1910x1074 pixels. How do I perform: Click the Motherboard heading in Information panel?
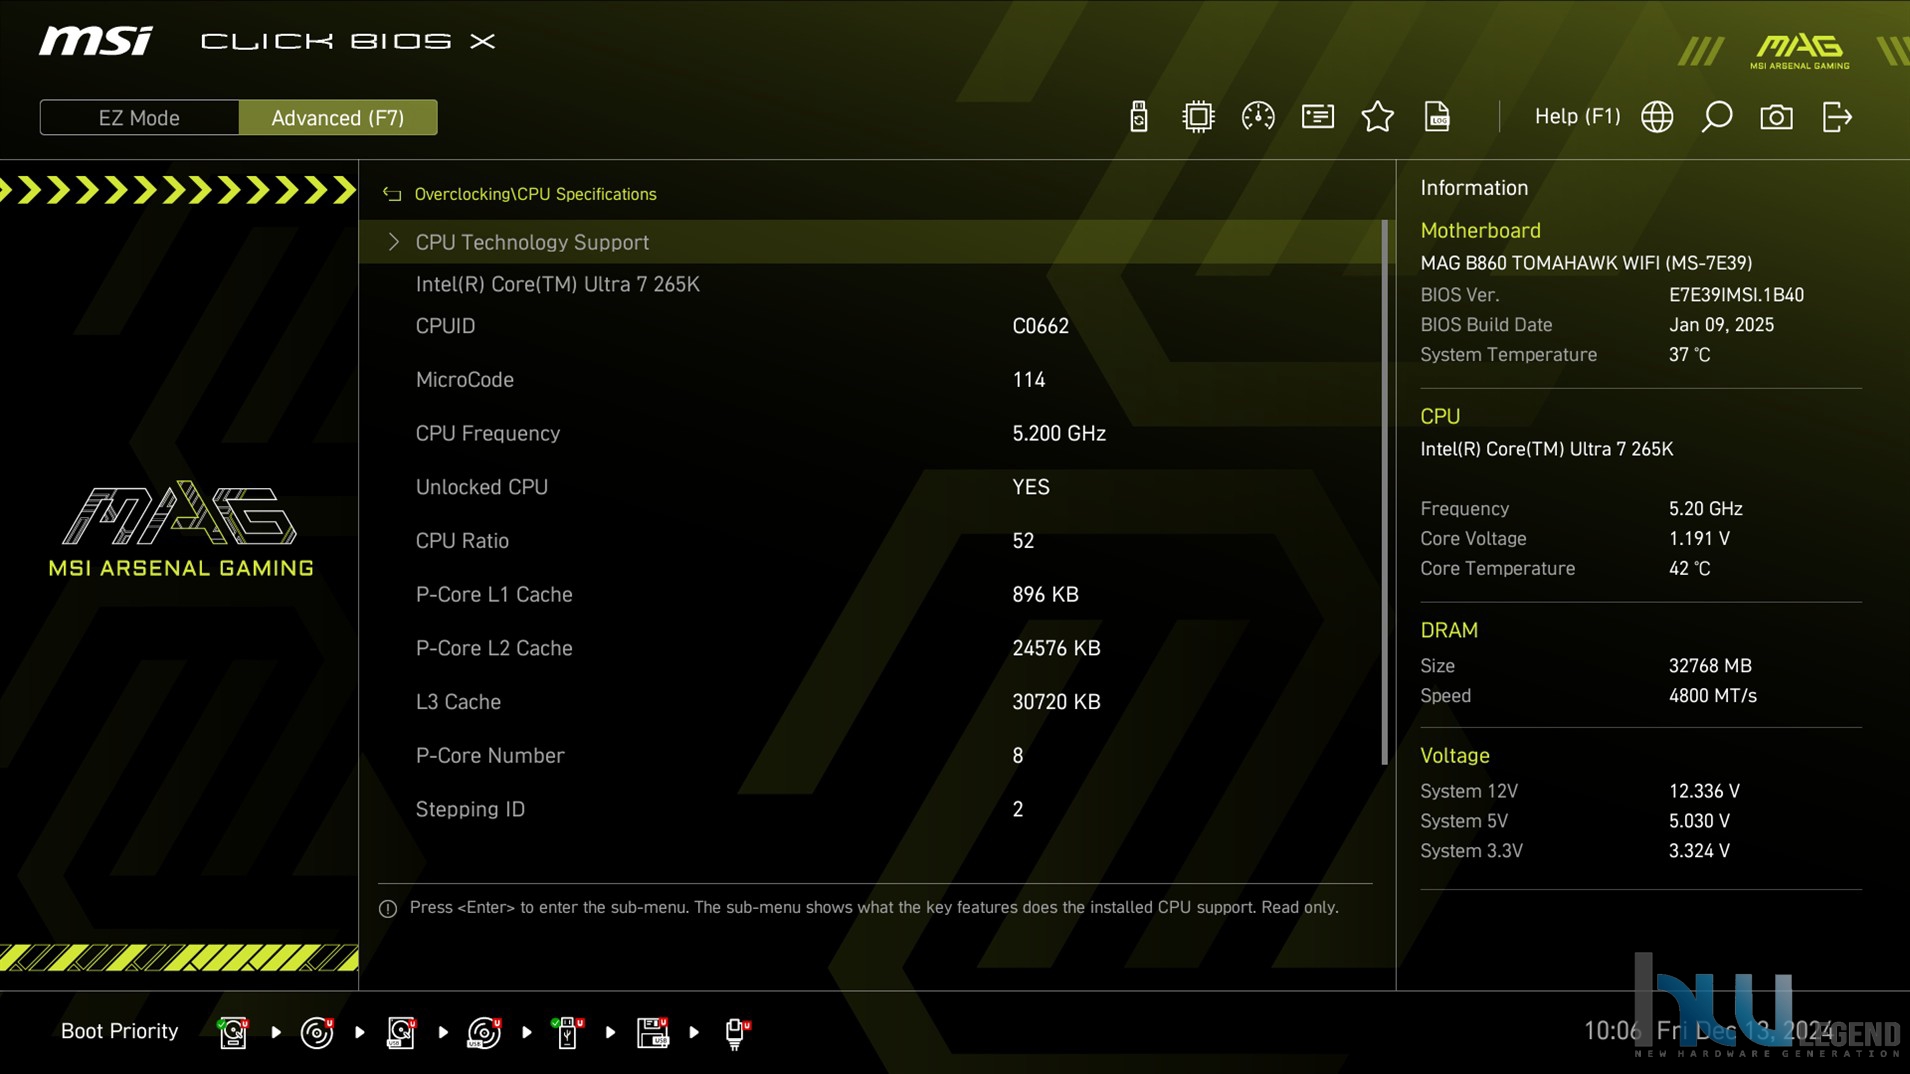(x=1480, y=230)
